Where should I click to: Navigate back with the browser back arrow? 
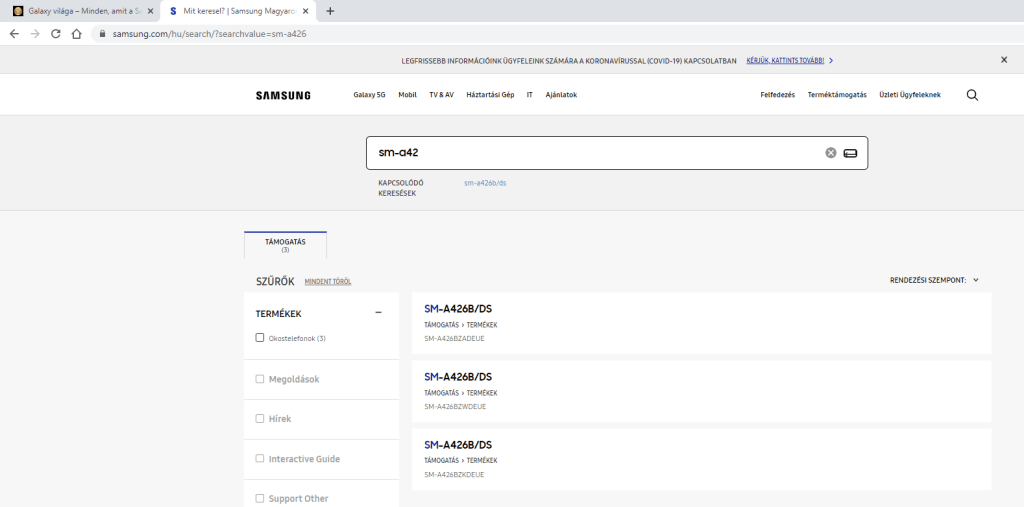tap(14, 33)
